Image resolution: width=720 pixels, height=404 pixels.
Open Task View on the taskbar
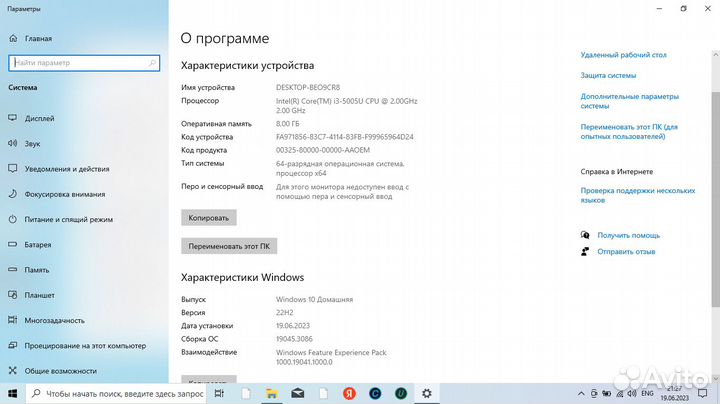[x=219, y=393]
